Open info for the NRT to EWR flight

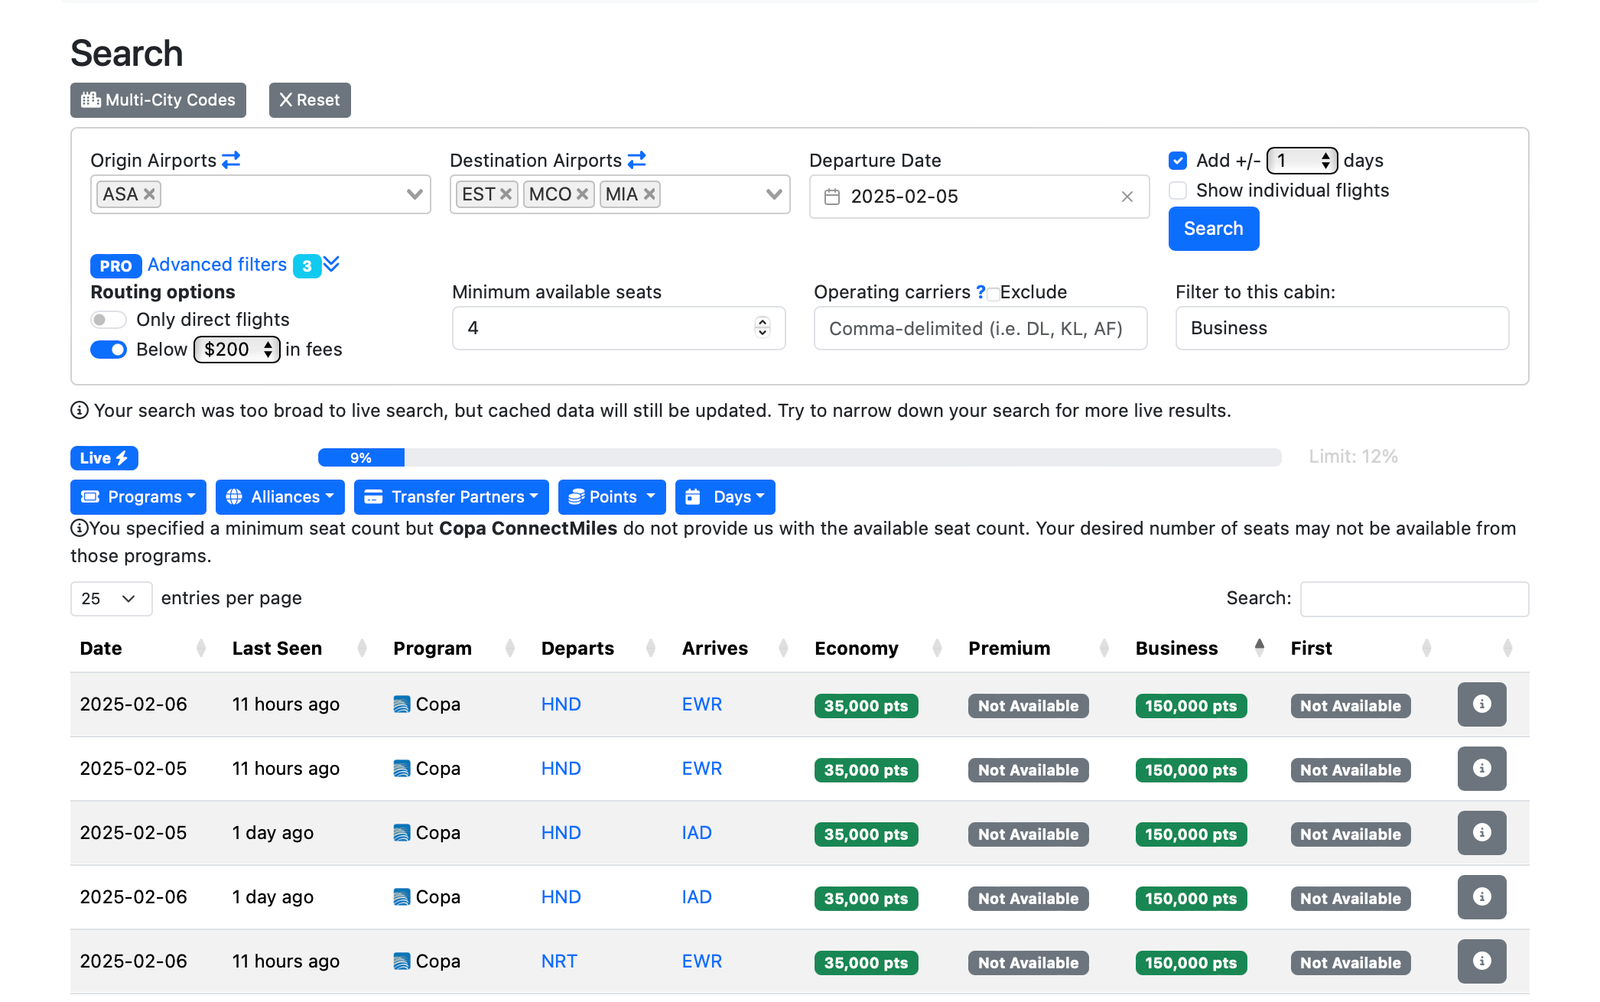(1481, 961)
